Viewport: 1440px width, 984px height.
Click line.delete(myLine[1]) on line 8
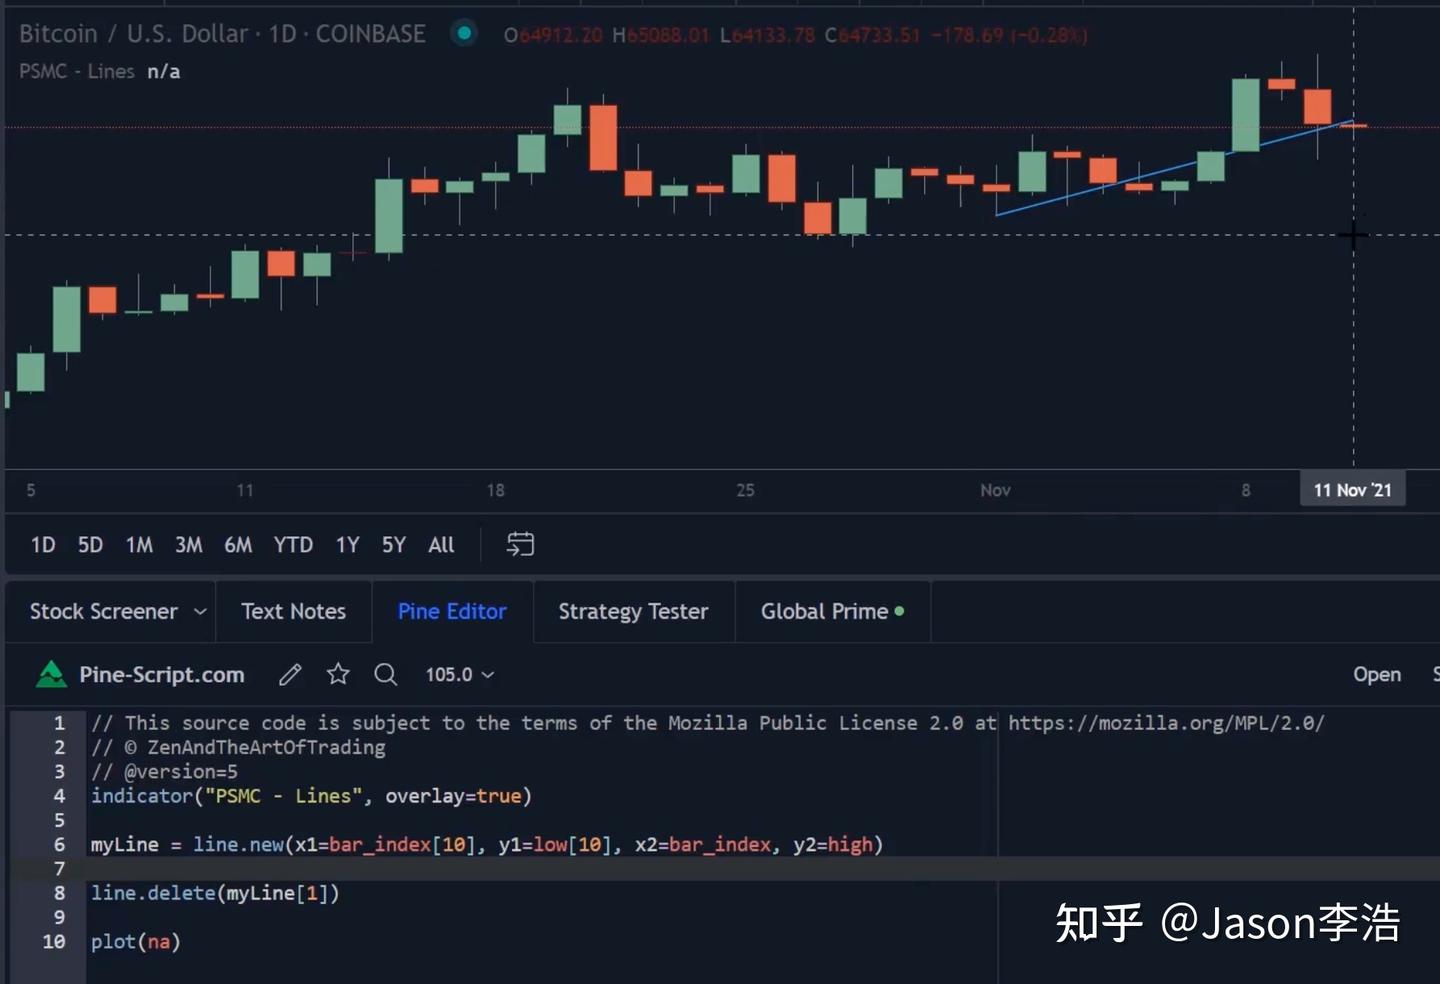215,893
